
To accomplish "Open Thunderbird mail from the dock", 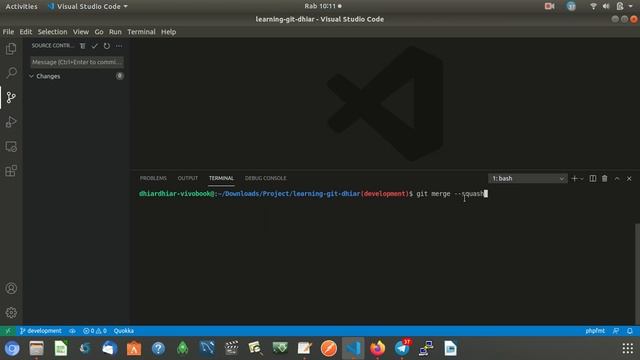I will tap(109, 348).
